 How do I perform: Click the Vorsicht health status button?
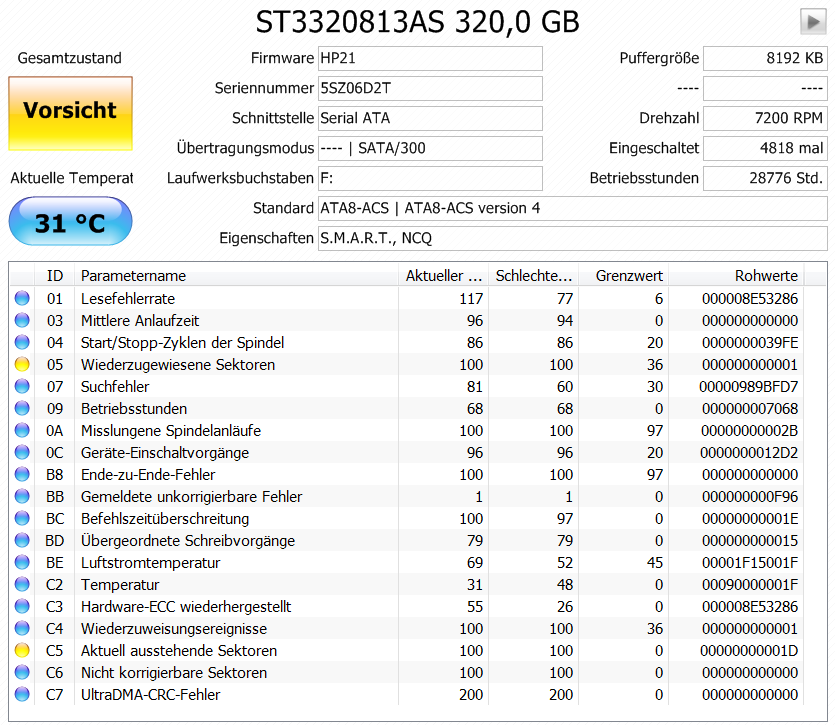tap(70, 114)
